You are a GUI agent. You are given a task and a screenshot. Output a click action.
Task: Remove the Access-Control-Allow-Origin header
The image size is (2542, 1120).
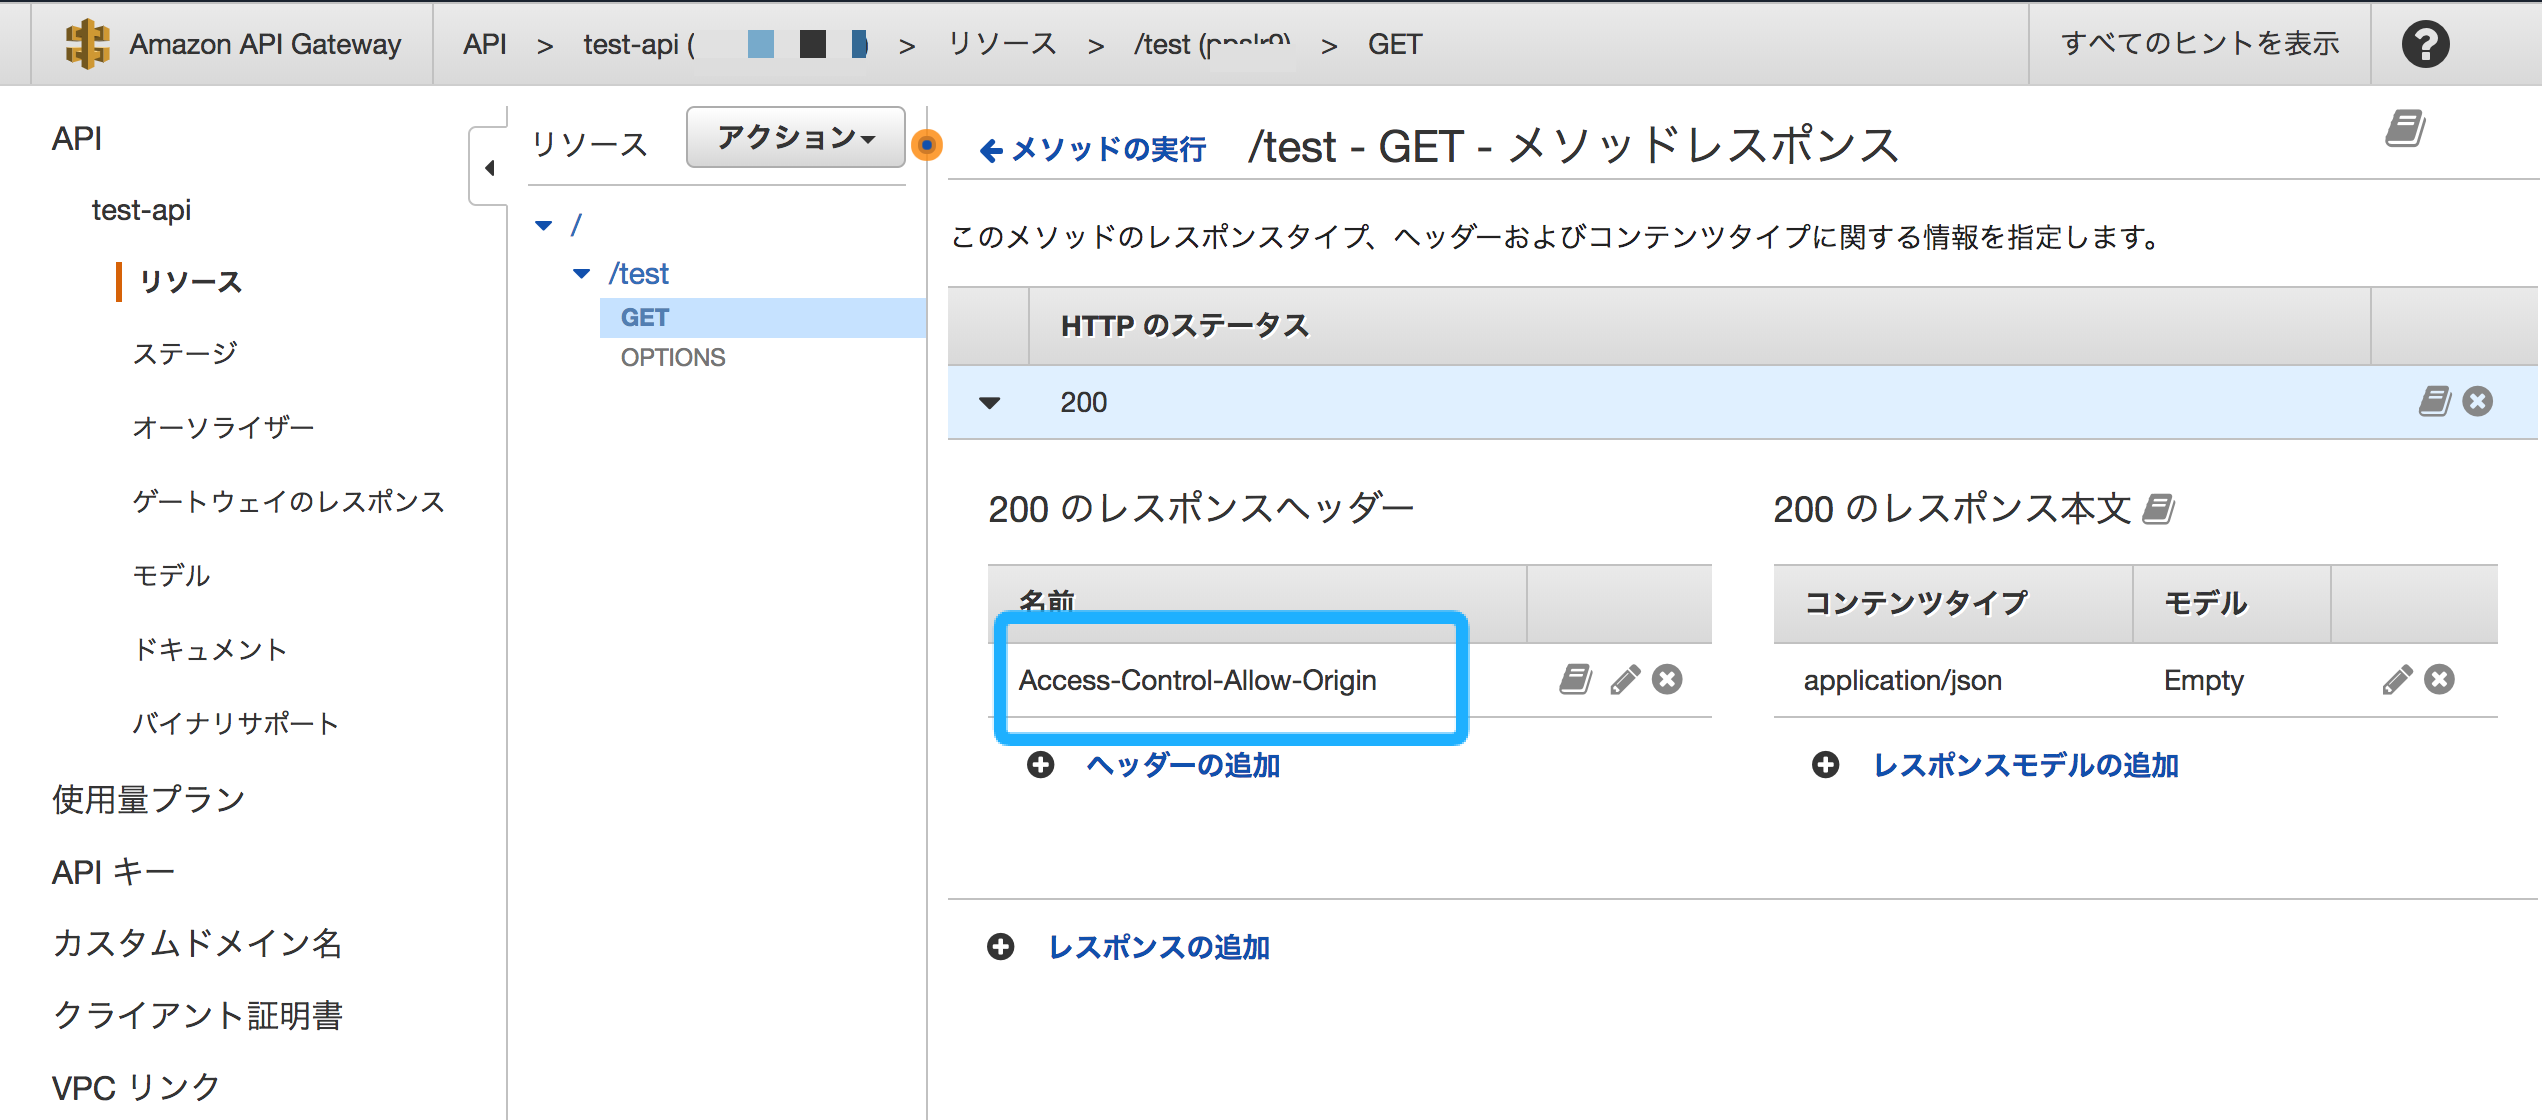pyautogui.click(x=1667, y=680)
